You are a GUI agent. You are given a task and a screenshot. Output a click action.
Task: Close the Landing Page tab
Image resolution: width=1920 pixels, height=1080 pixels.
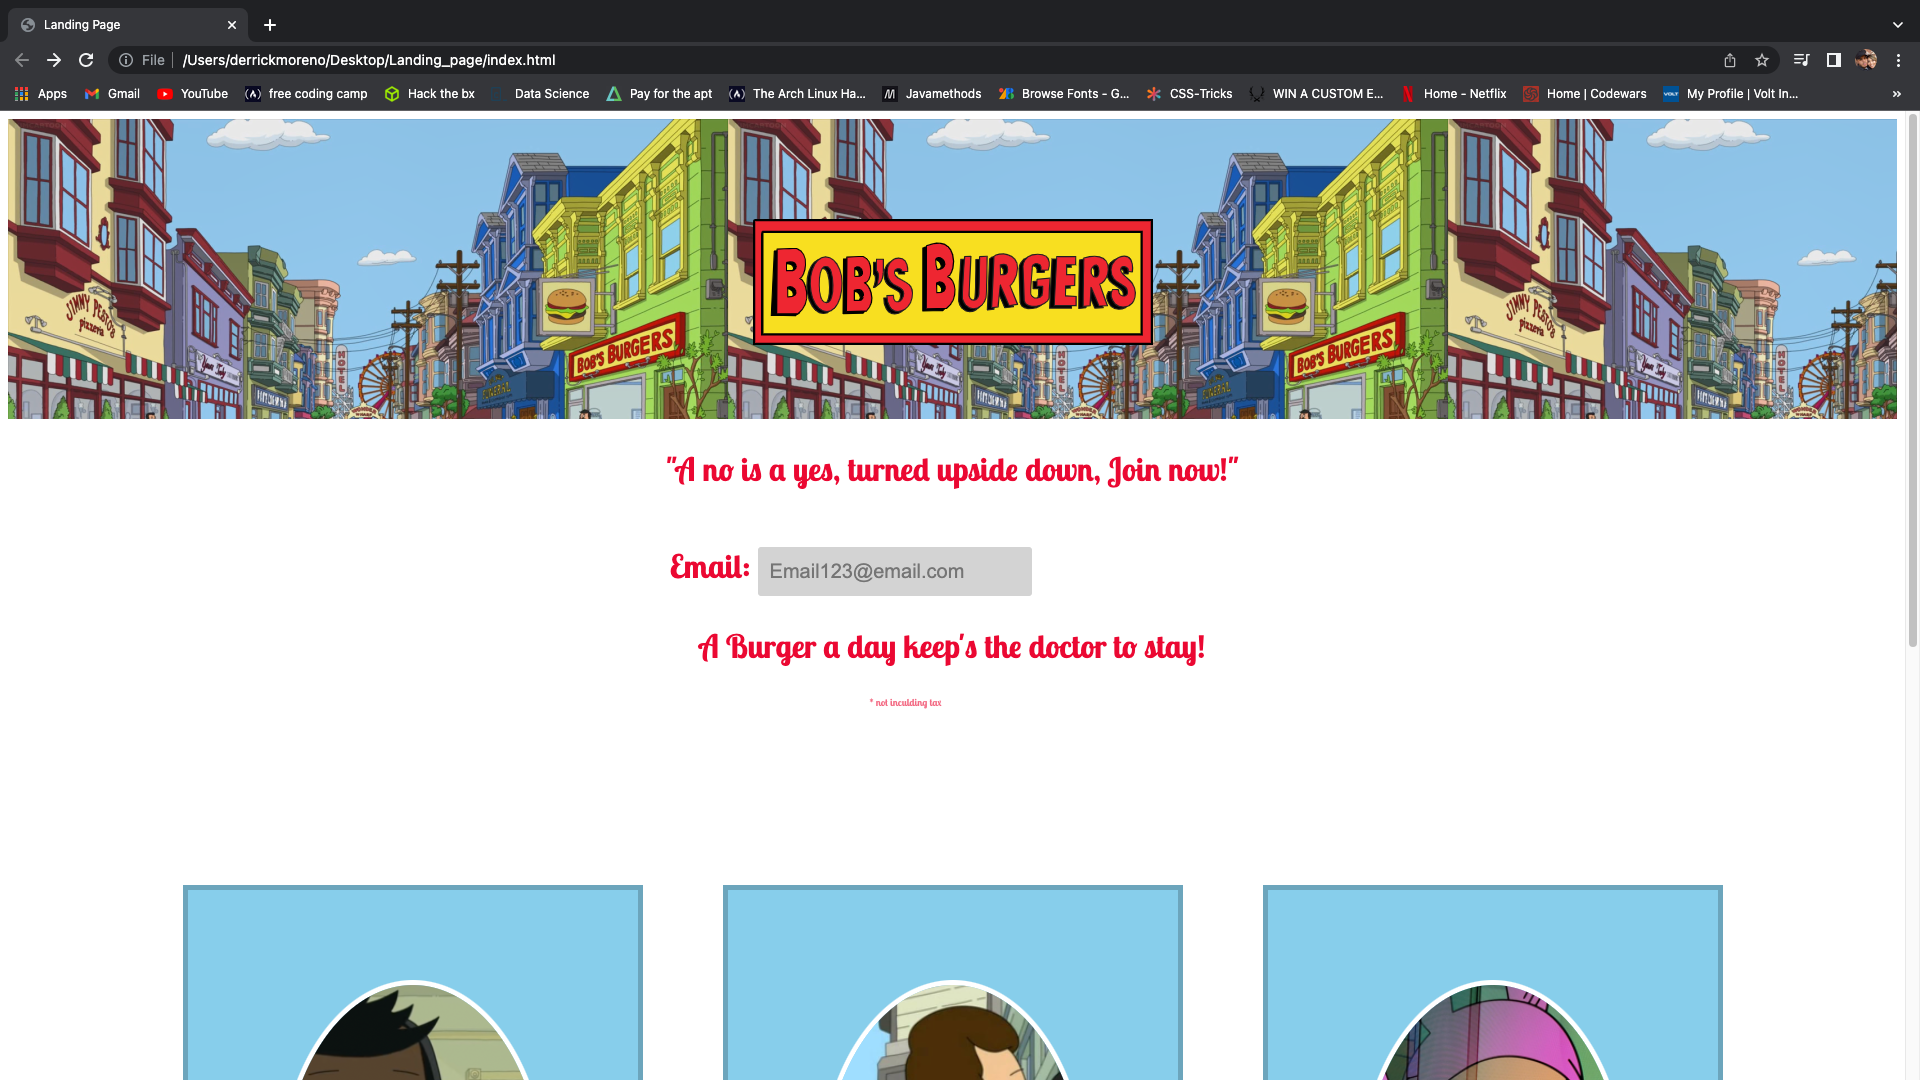point(232,25)
